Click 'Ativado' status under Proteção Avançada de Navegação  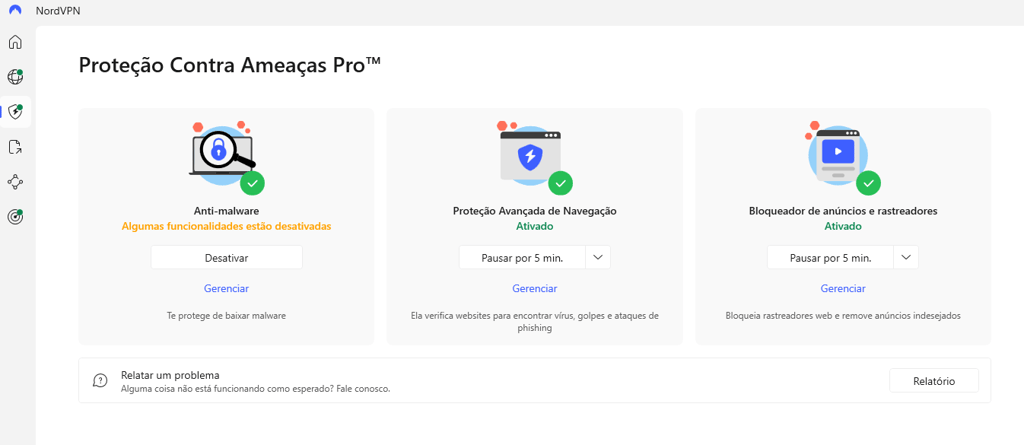tap(535, 226)
